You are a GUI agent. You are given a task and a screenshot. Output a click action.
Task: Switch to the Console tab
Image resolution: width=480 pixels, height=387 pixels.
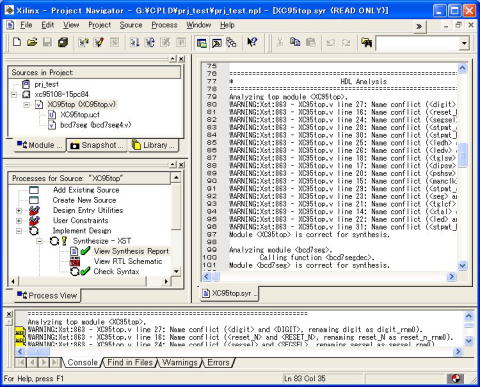click(x=82, y=363)
